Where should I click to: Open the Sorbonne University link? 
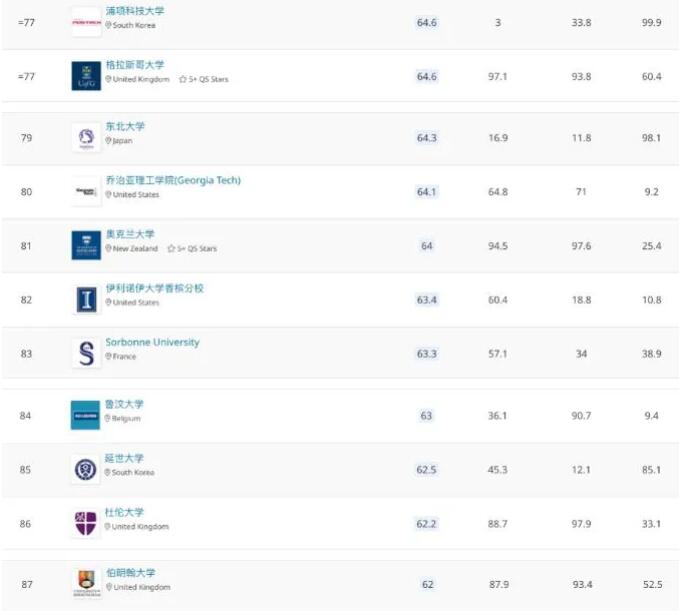tap(152, 342)
